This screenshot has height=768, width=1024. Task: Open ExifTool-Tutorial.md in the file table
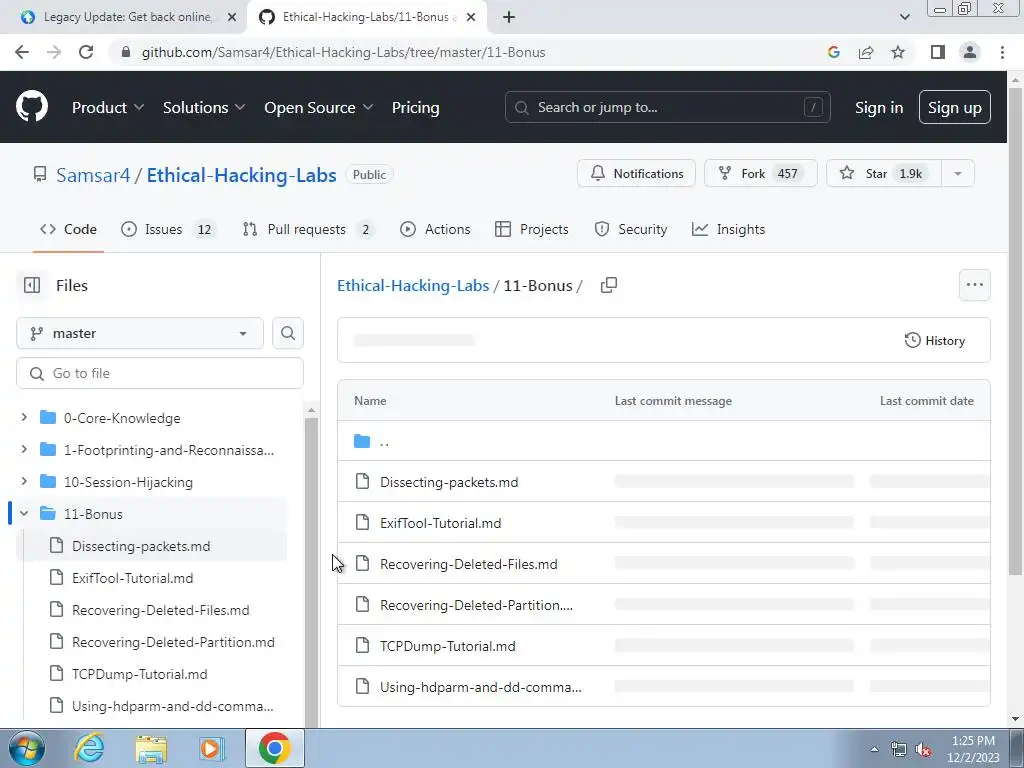point(441,523)
